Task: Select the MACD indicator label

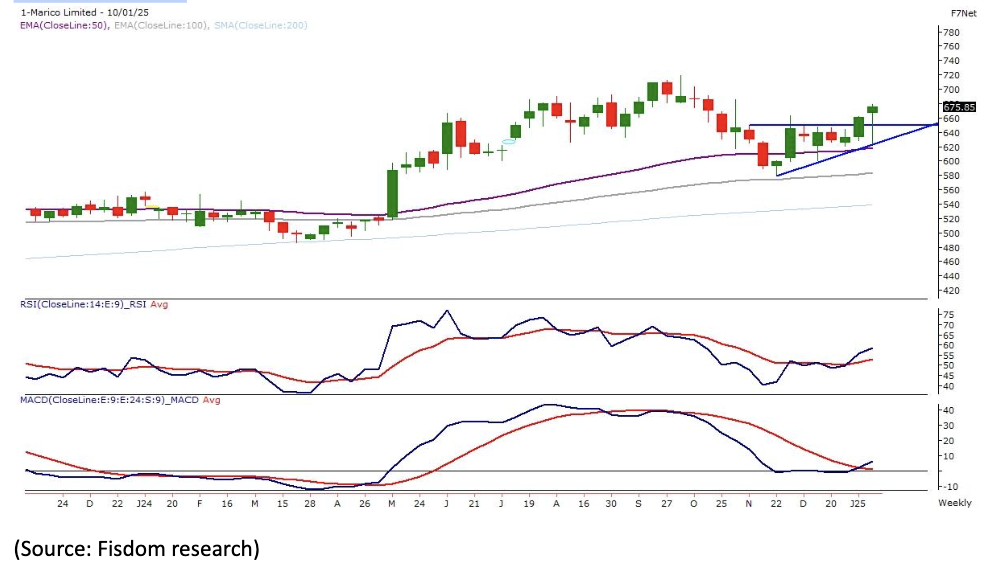Action: pos(95,400)
